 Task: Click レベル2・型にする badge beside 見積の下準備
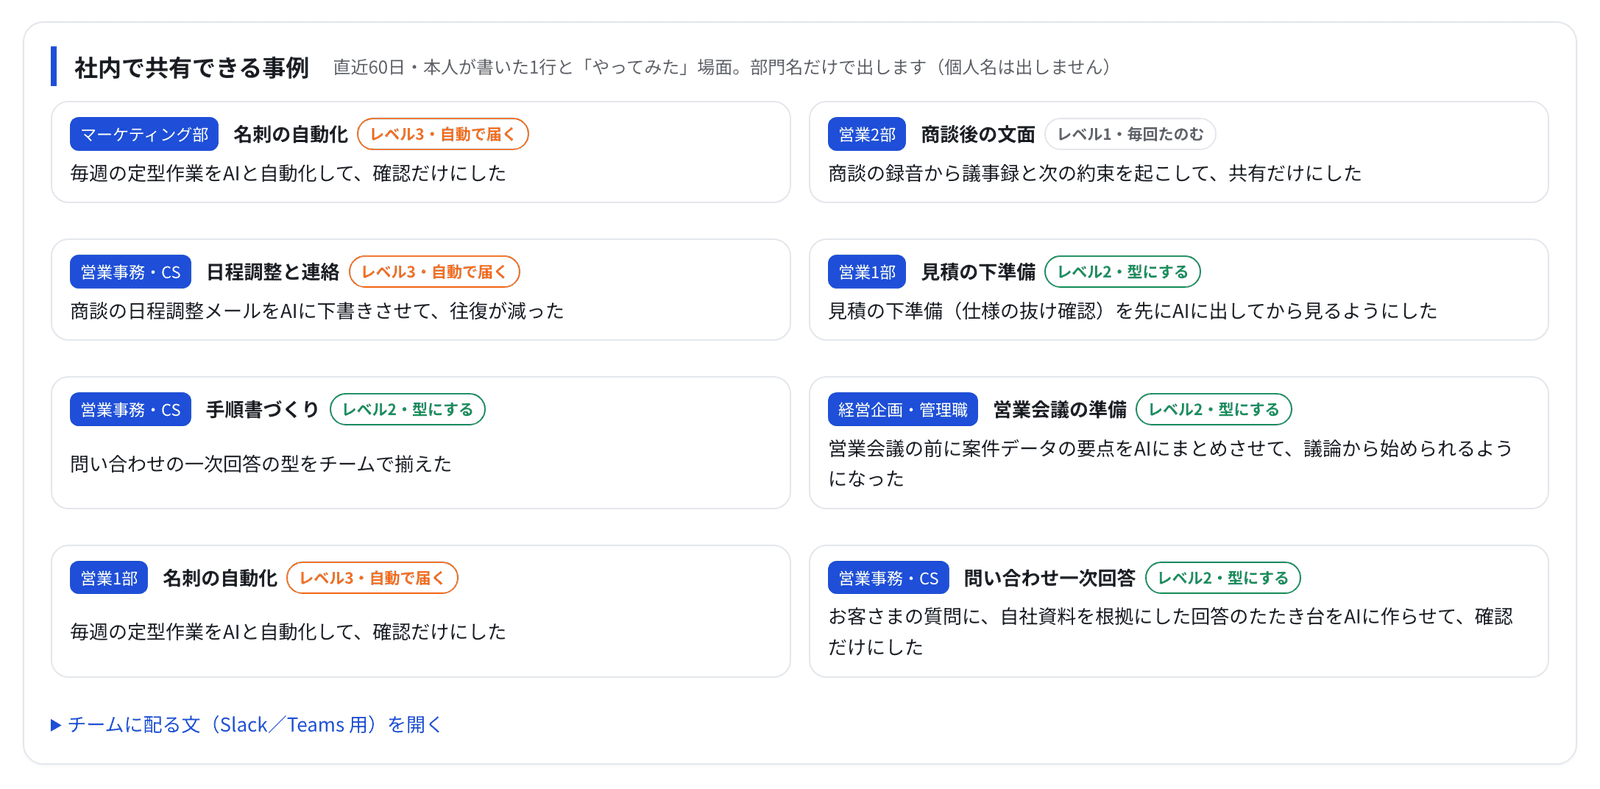coord(1122,272)
